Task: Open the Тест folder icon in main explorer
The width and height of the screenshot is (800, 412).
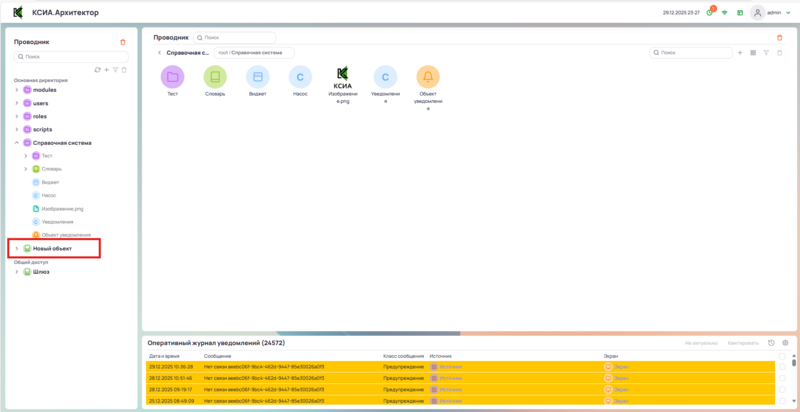Action: [x=172, y=76]
